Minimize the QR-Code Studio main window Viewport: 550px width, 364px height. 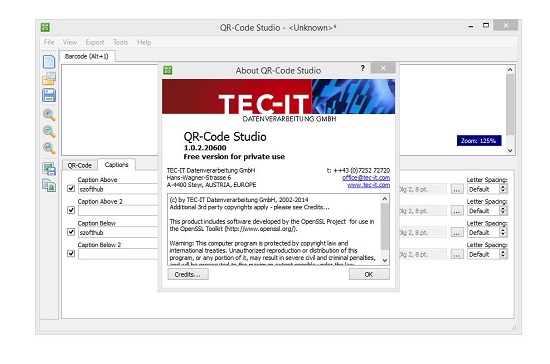(x=471, y=26)
